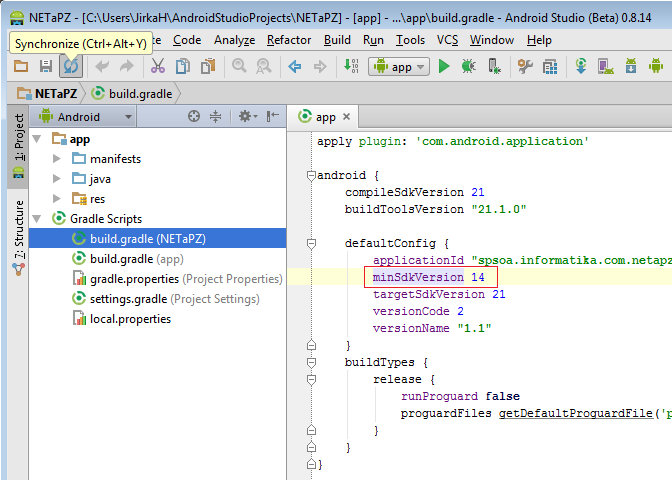Open AVD Manager icon
The height and width of the screenshot is (480, 672).
(x=606, y=66)
